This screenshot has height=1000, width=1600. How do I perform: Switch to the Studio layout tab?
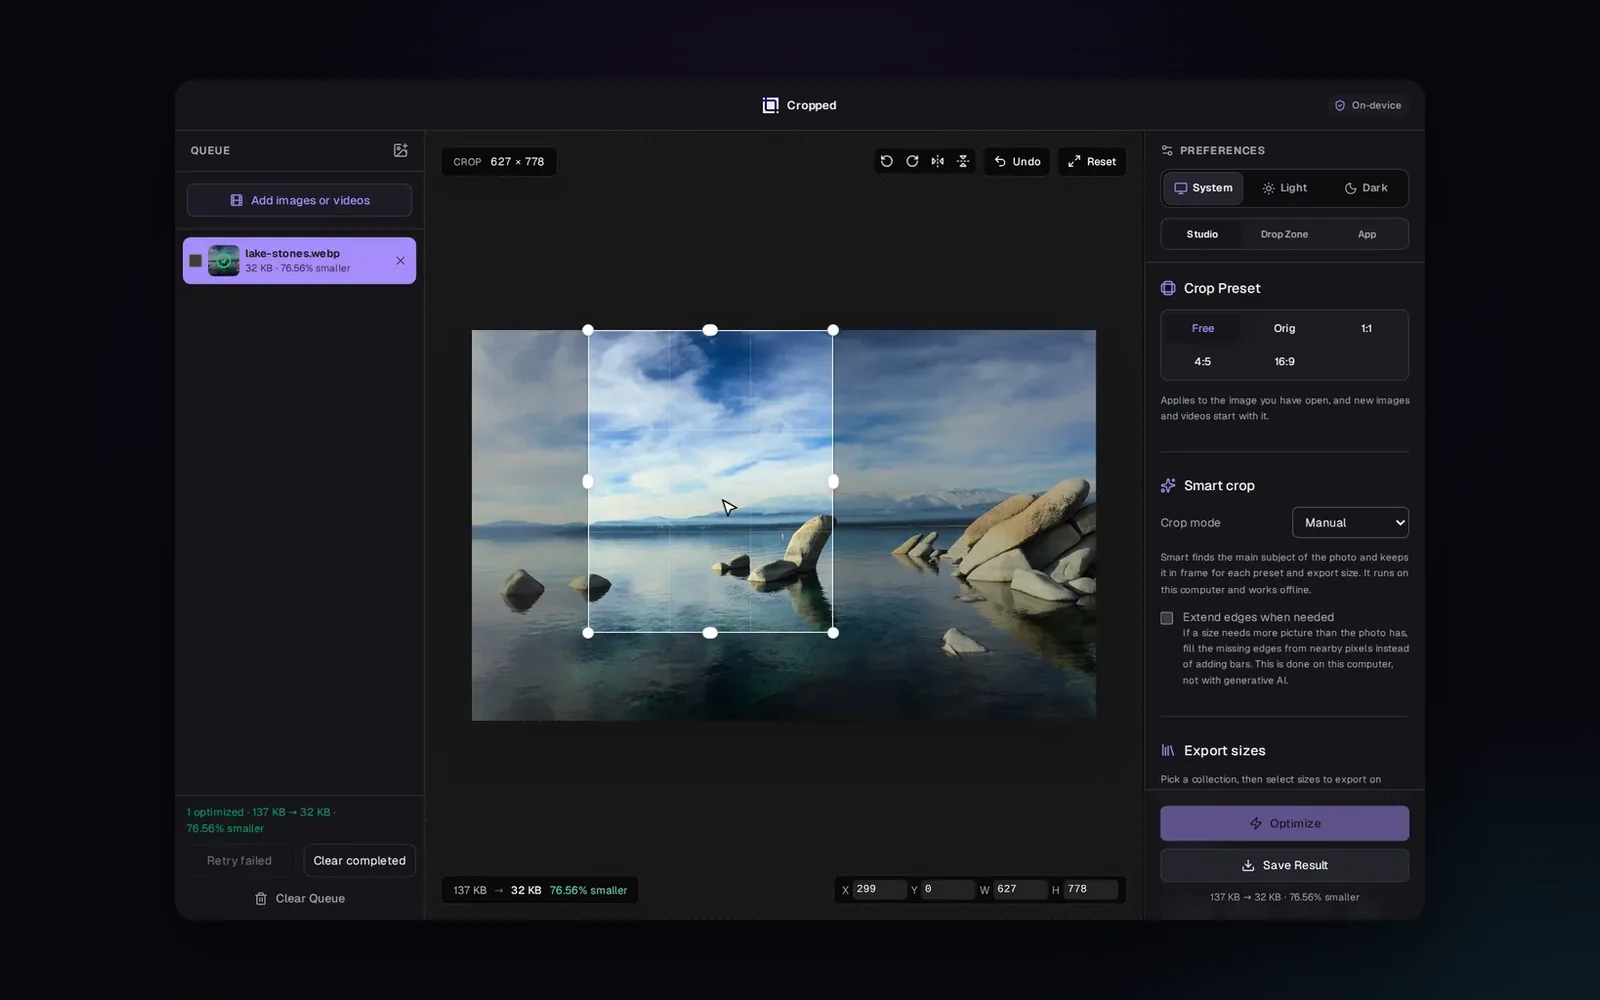(x=1203, y=234)
